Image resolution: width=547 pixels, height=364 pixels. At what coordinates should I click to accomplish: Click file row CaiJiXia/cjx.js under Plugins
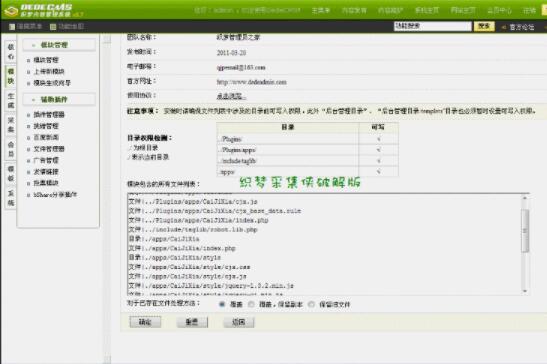coord(193,202)
